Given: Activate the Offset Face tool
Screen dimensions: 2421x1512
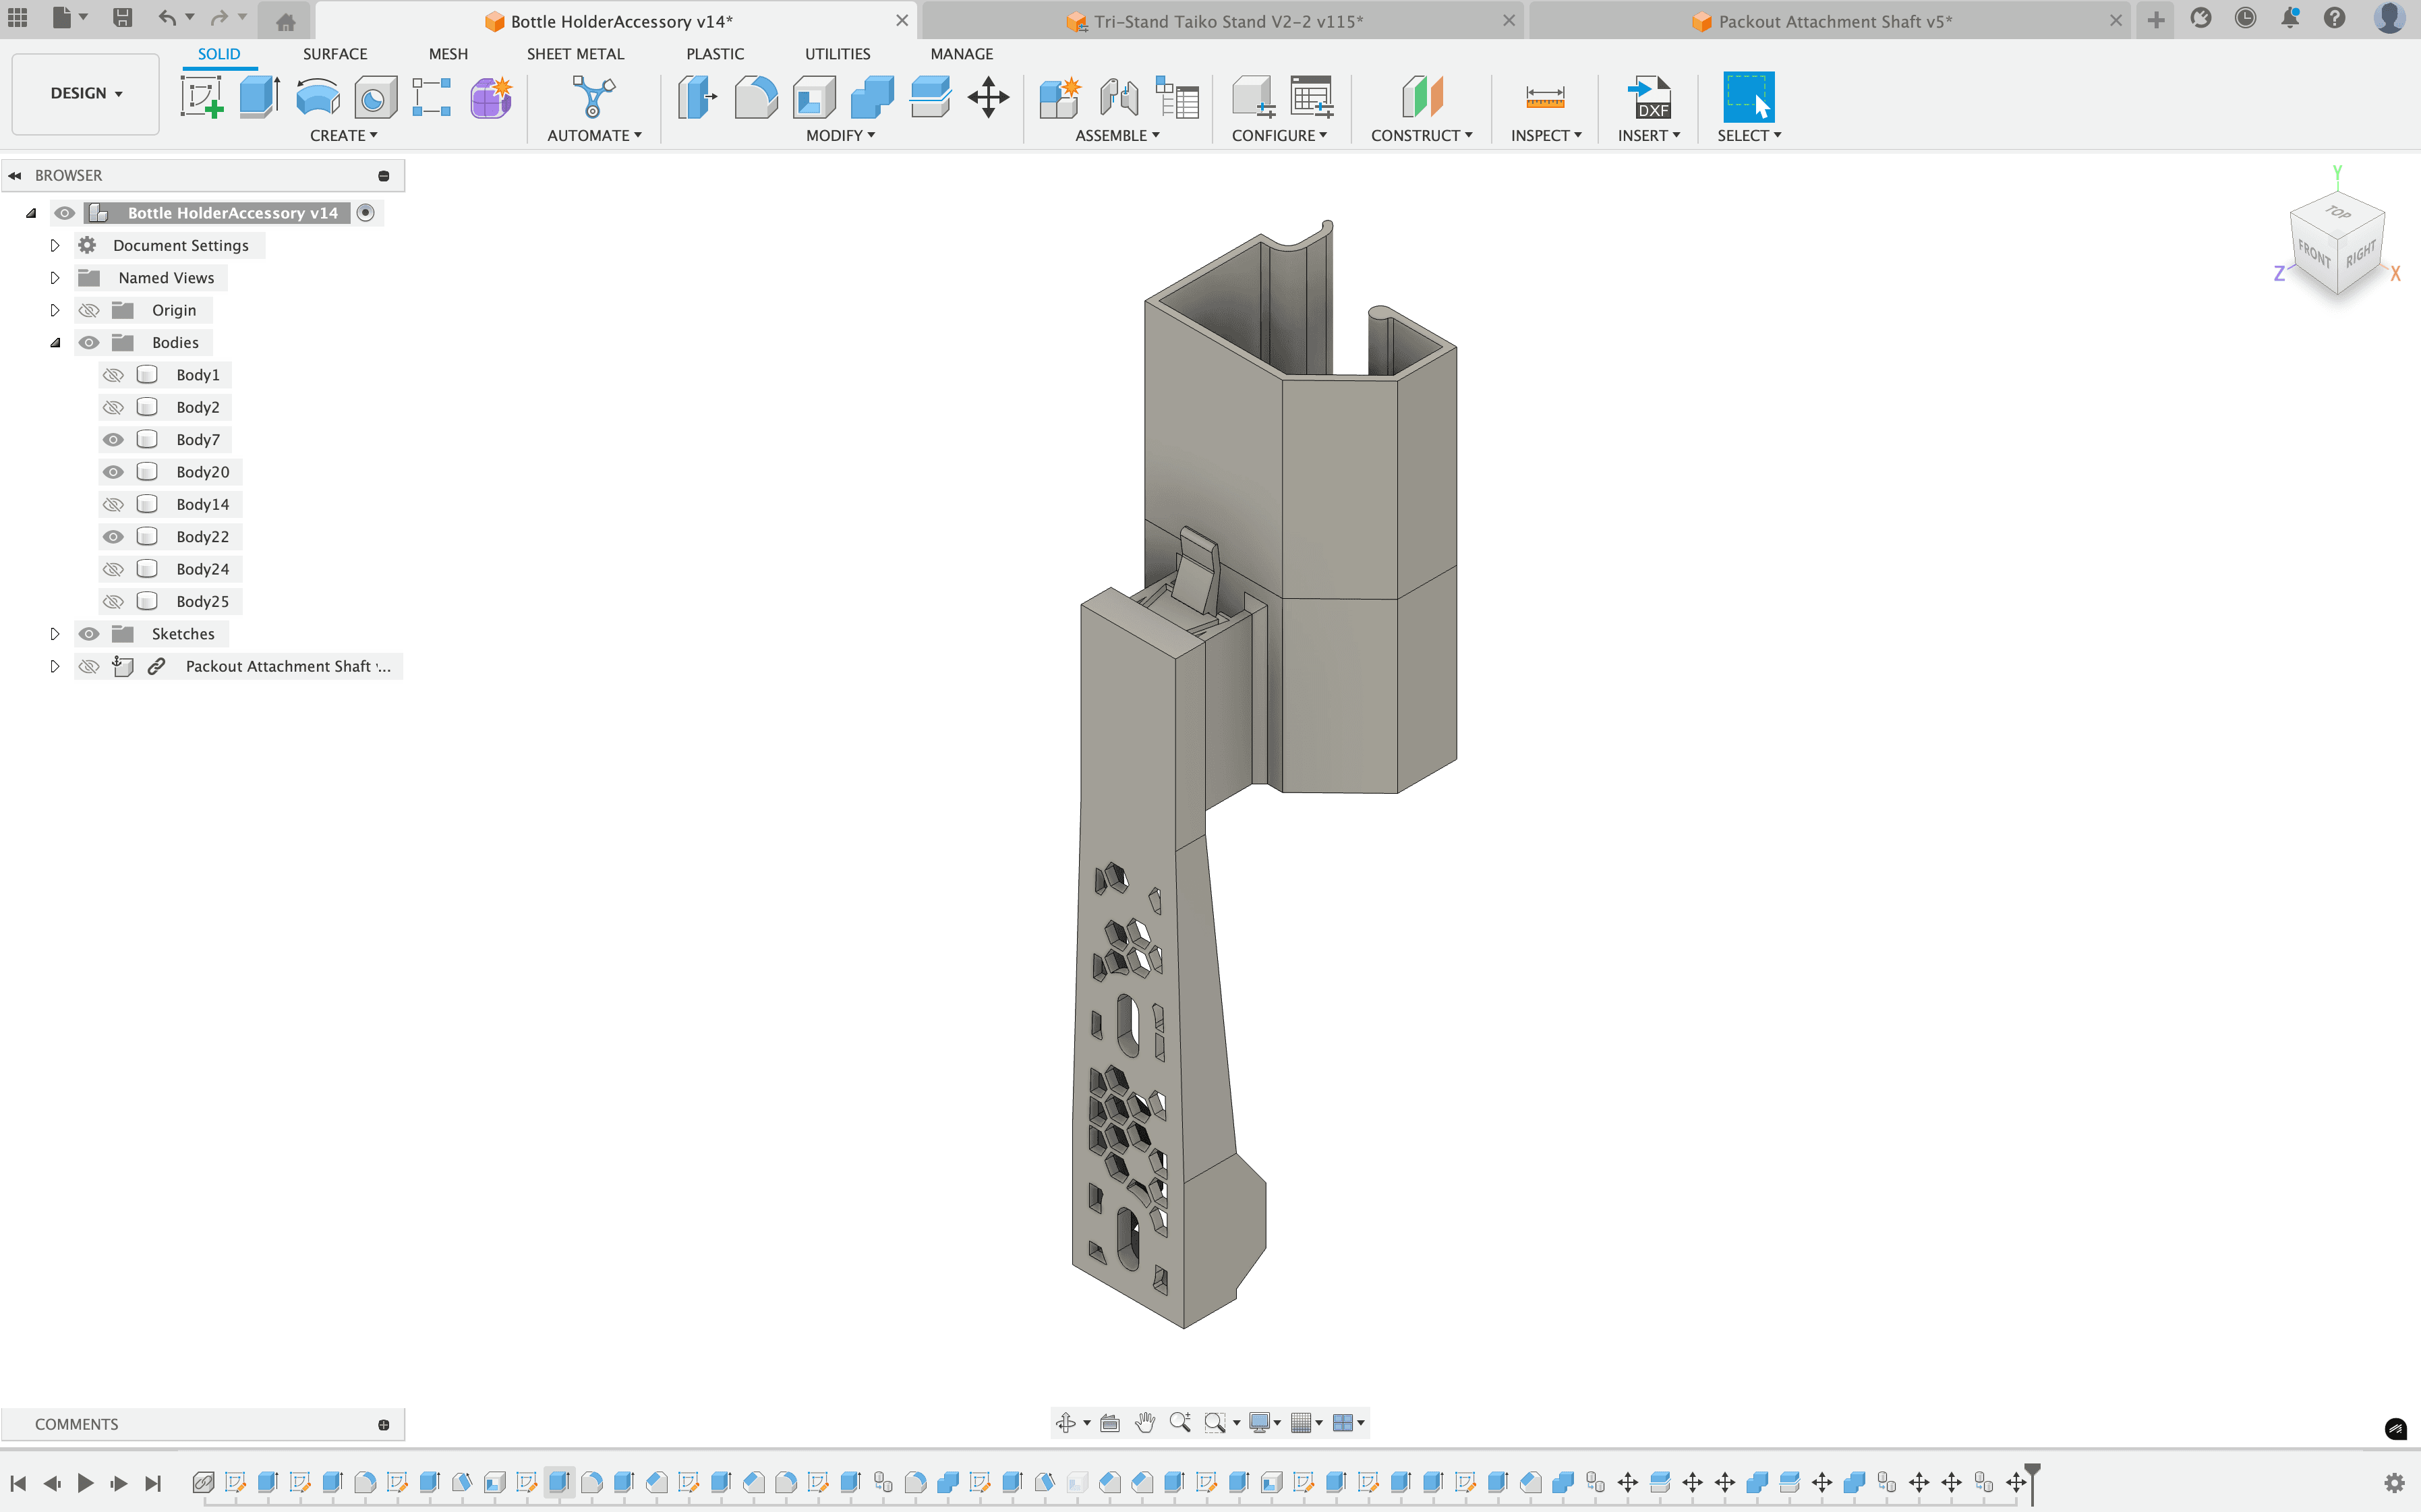Looking at the screenshot, I should pyautogui.click(x=930, y=97).
